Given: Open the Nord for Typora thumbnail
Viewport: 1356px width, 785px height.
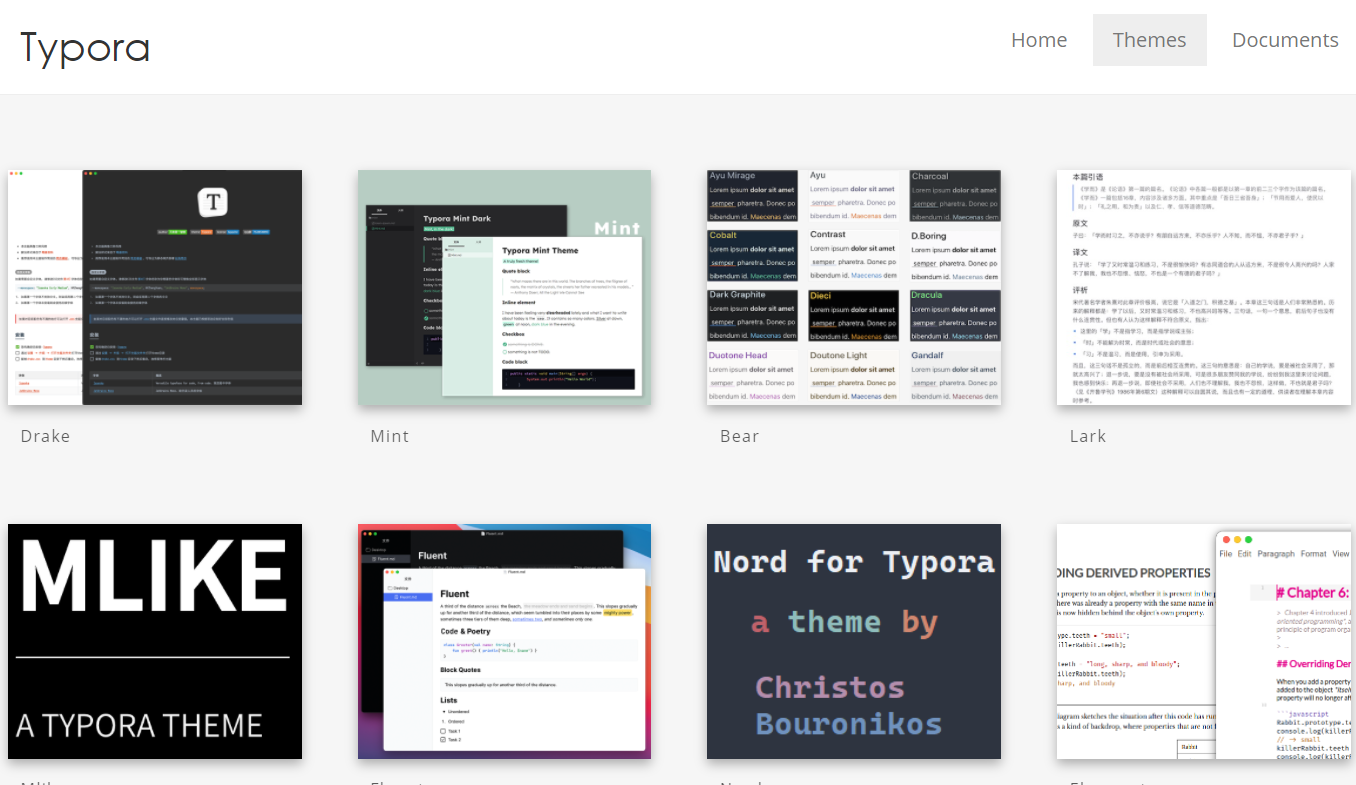Looking at the screenshot, I should pyautogui.click(x=854, y=642).
